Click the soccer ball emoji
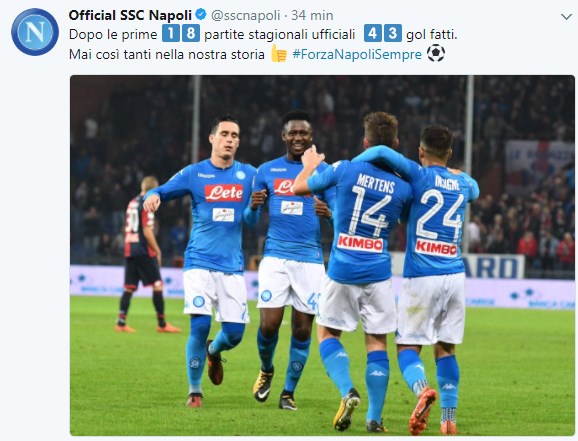 click(436, 53)
